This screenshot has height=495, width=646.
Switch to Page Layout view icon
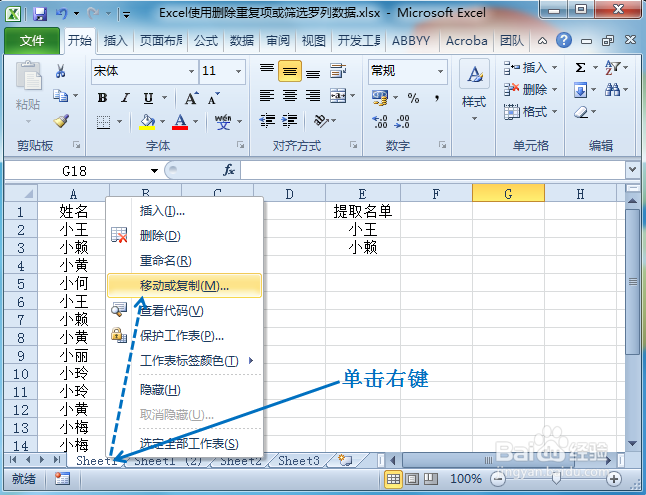pos(412,479)
